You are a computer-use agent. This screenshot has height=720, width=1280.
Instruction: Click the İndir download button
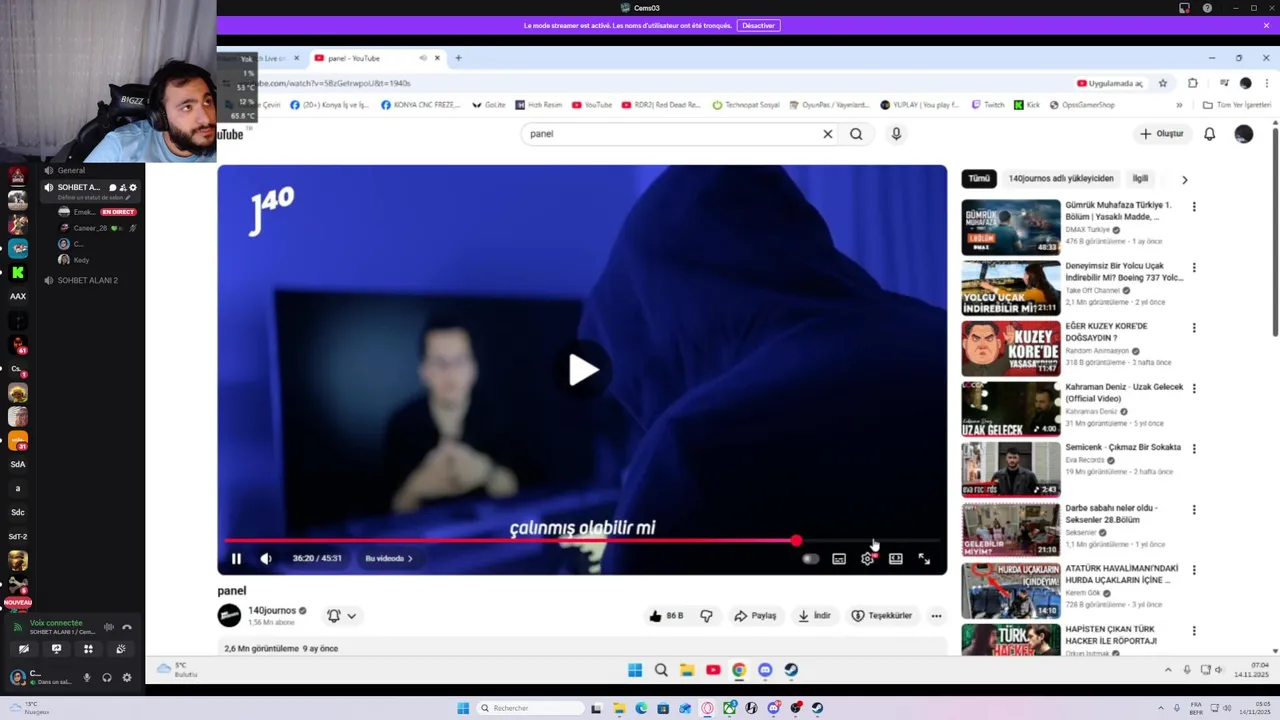click(814, 616)
